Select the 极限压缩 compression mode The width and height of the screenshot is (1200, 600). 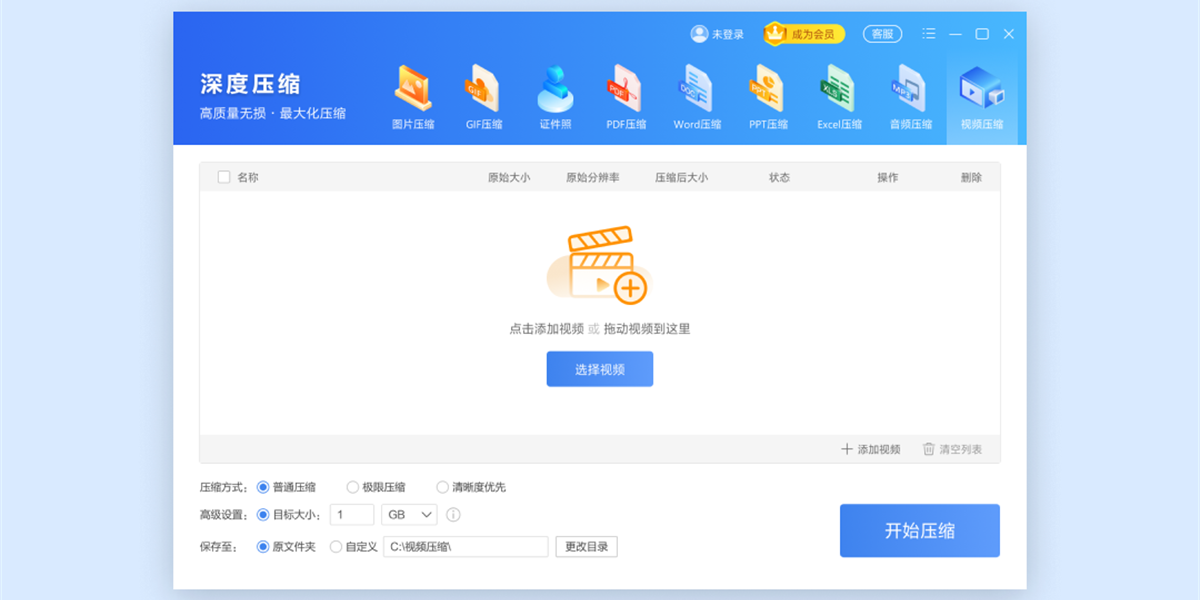click(352, 487)
